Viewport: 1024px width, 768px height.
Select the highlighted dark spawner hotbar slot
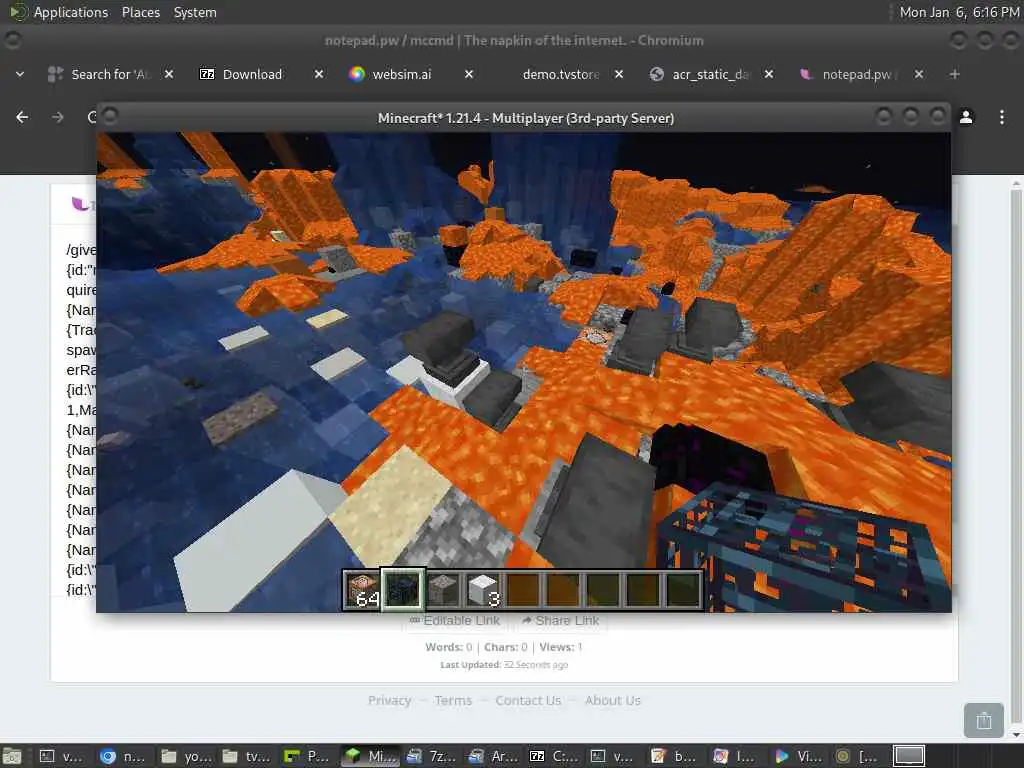pyautogui.click(x=403, y=589)
